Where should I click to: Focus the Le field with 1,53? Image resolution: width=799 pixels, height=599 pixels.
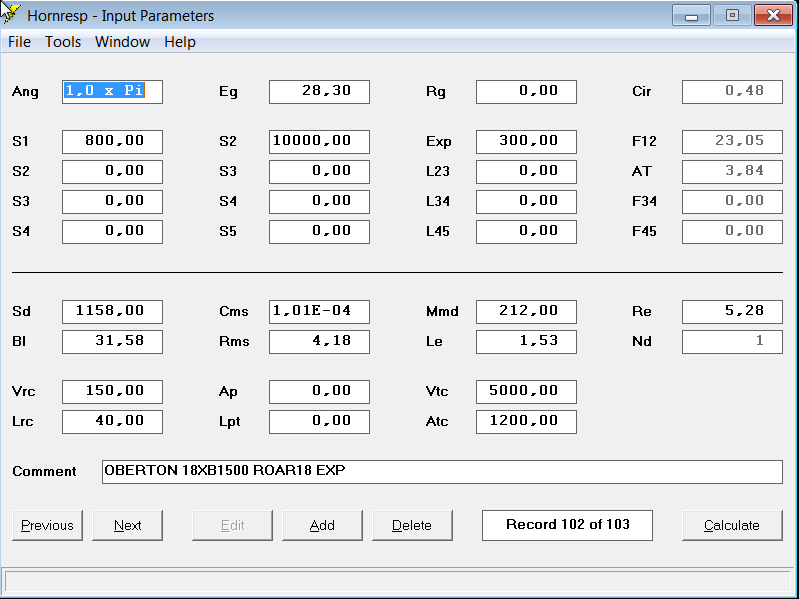point(526,342)
